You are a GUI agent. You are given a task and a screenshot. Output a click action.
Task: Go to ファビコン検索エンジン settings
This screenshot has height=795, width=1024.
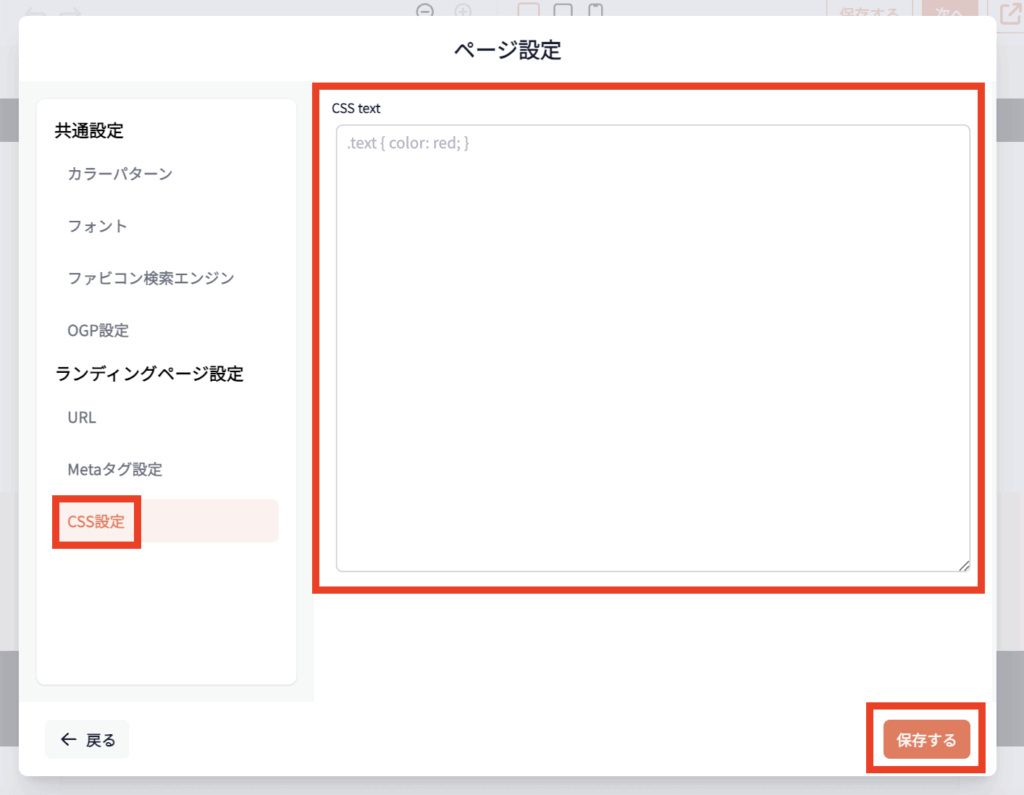(x=151, y=278)
